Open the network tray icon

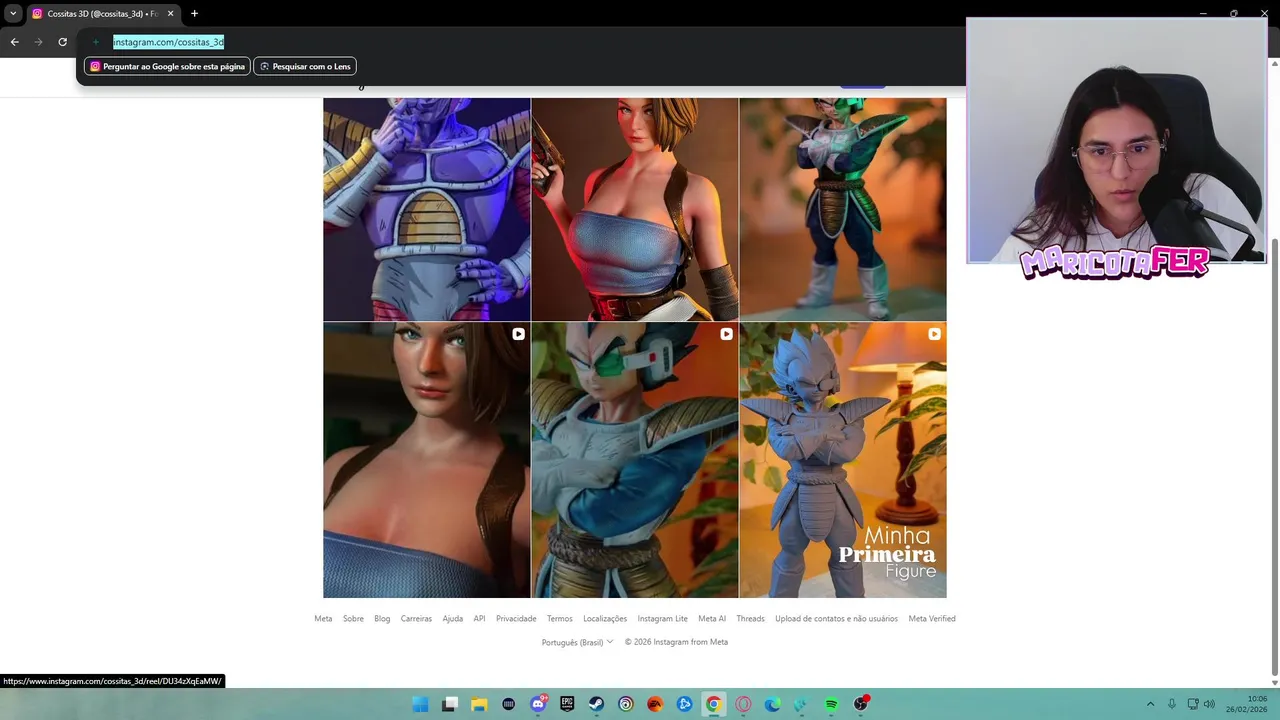tap(1193, 704)
